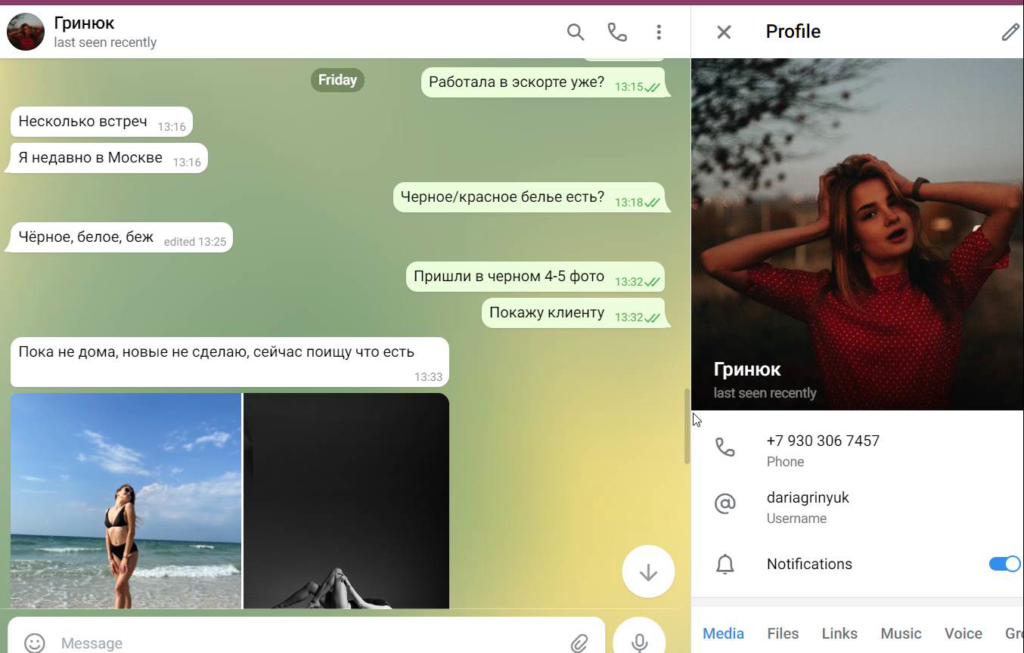Start a voice call with phone icon
Screen dimensions: 1024x653
pos(617,32)
